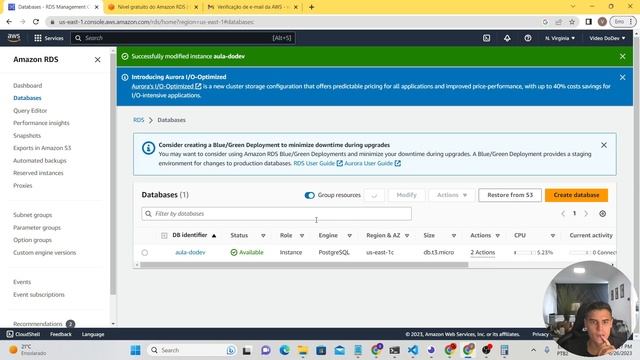
Task: Open Video DoDev account menu
Action: point(607,38)
